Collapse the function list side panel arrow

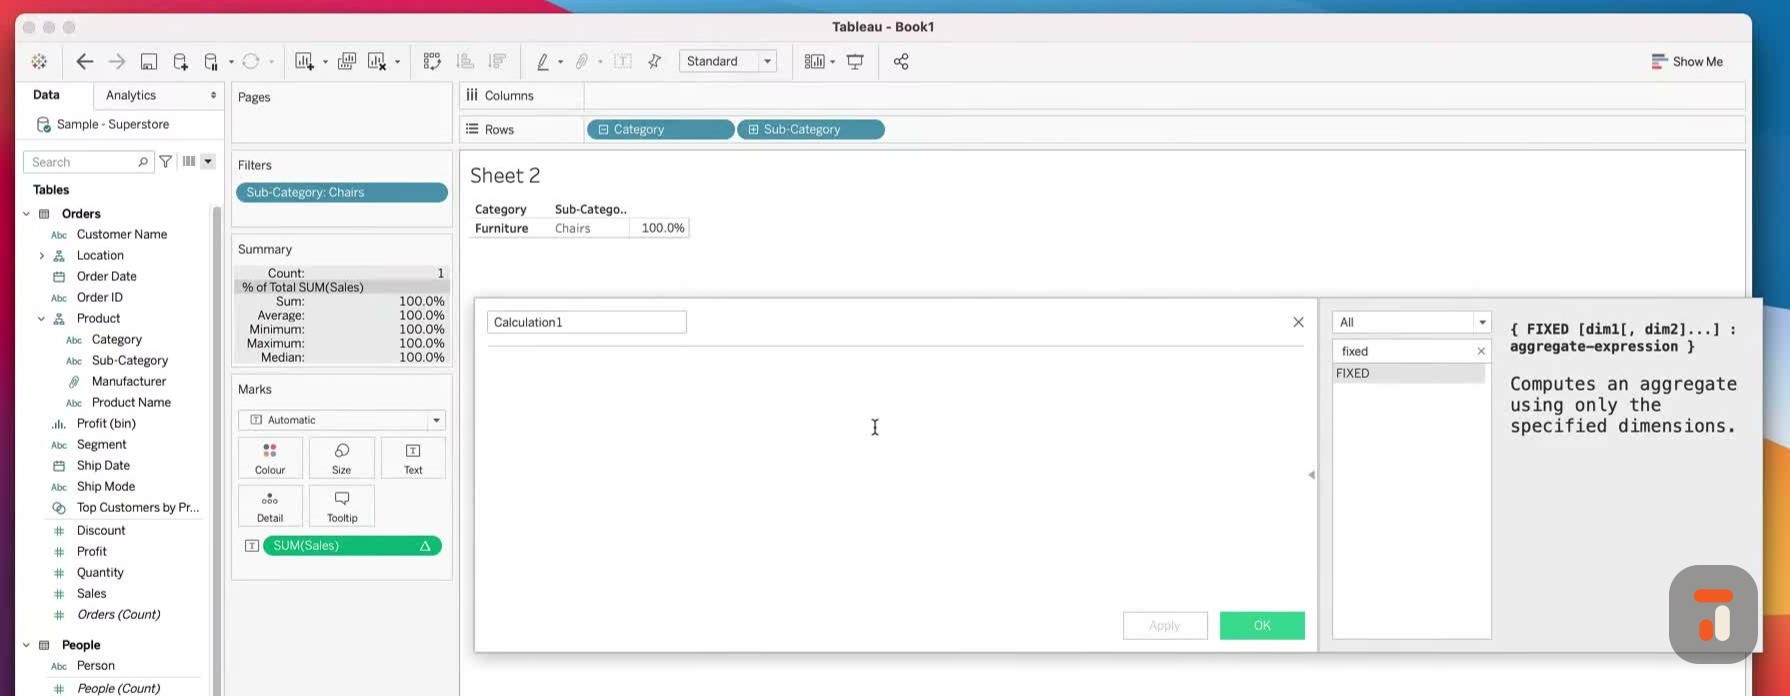tap(1311, 475)
